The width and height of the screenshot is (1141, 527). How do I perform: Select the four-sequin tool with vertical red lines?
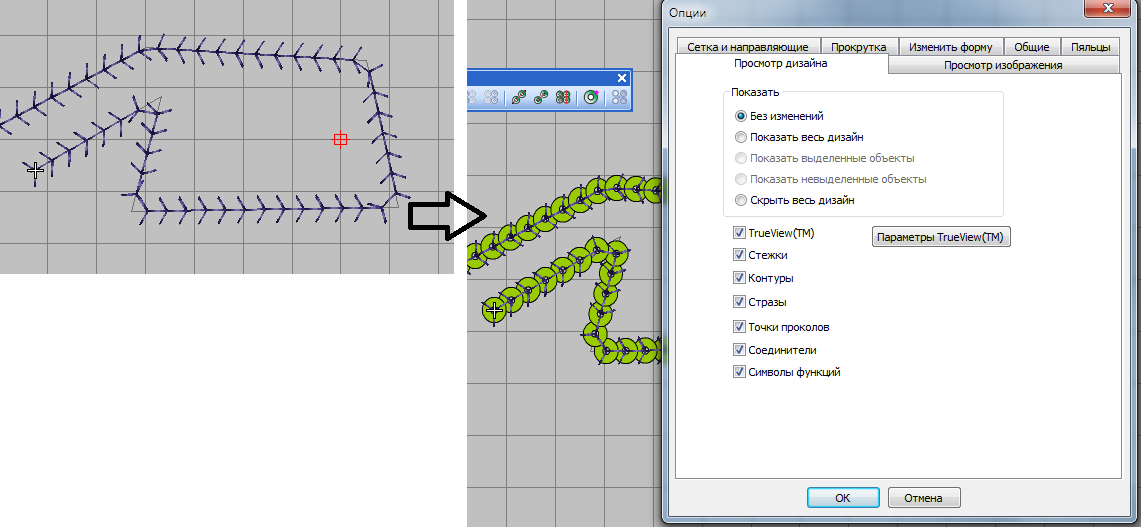563,97
